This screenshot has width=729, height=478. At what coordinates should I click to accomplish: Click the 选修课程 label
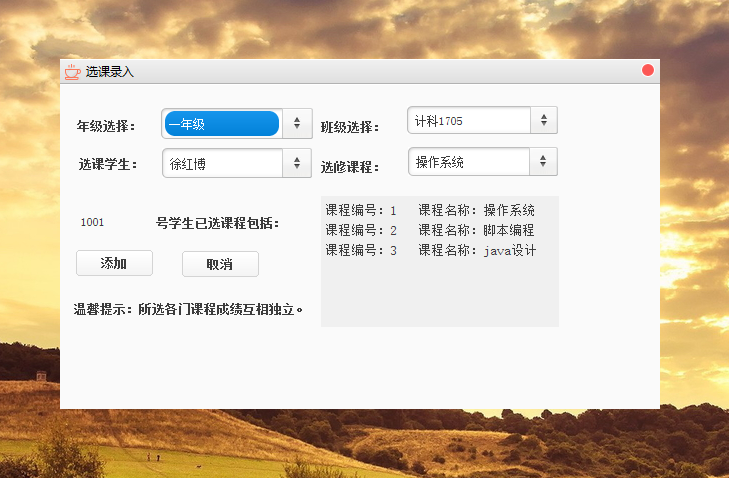(x=350, y=167)
